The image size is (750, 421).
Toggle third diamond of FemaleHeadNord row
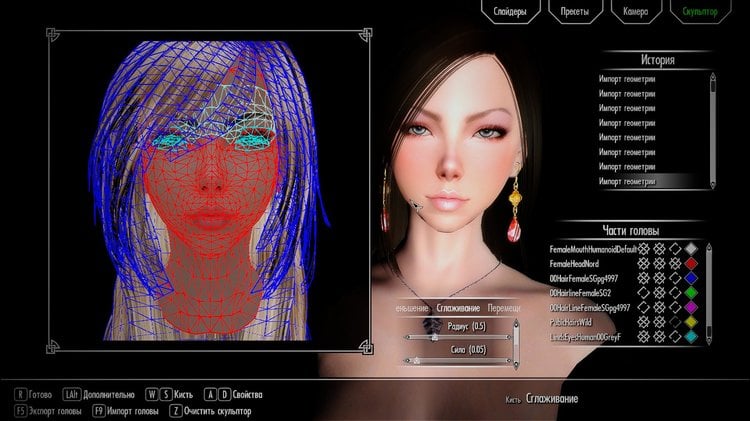pos(675,264)
